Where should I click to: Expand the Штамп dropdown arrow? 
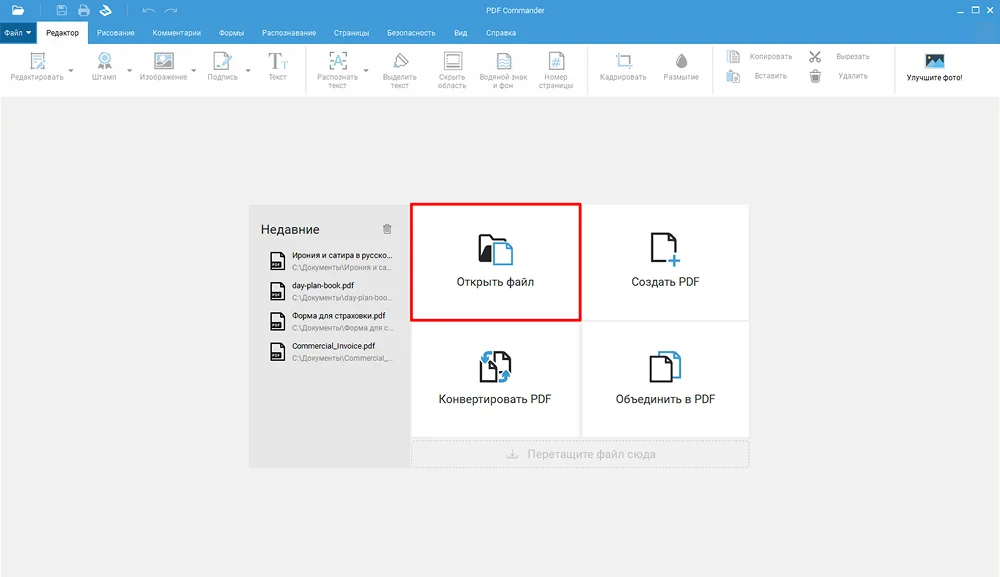pyautogui.click(x=129, y=71)
